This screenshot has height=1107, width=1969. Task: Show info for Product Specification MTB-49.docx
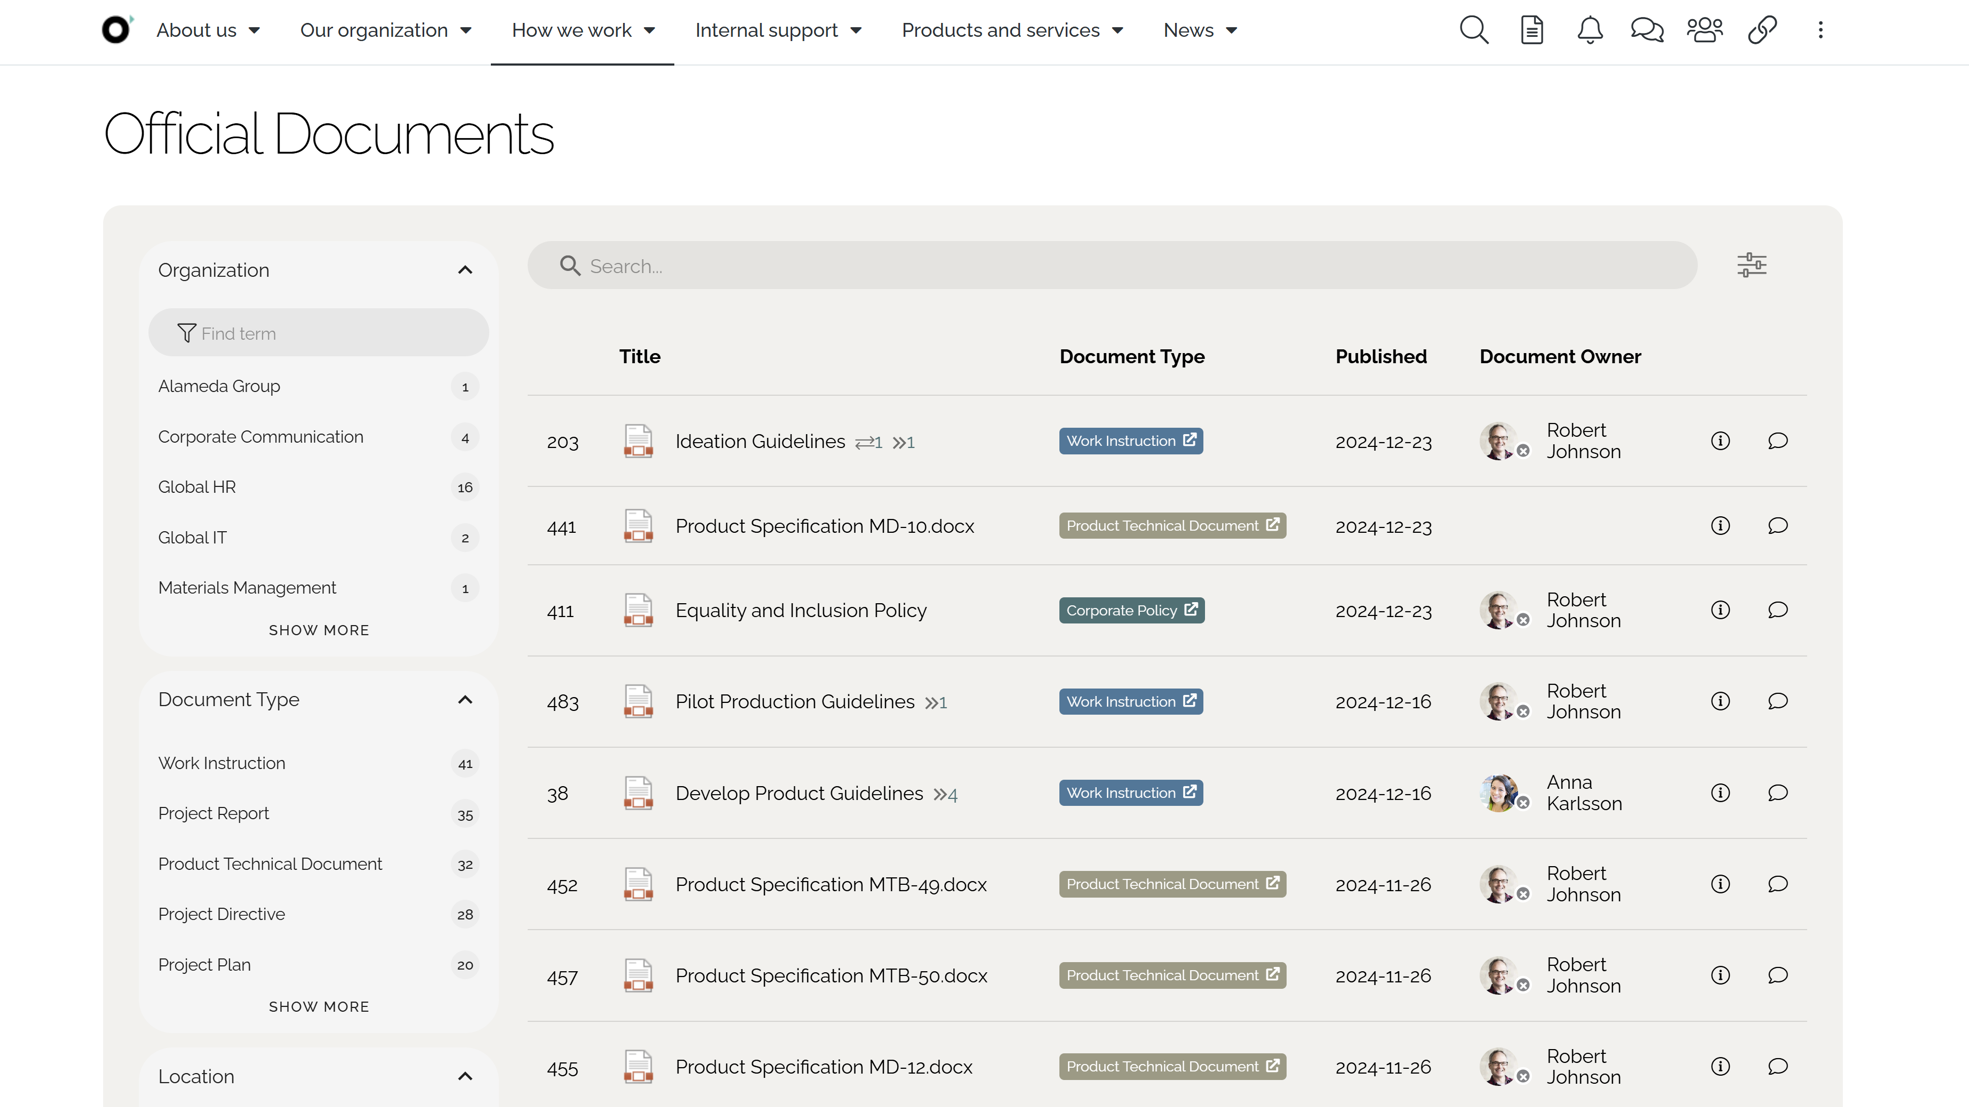(x=1720, y=884)
